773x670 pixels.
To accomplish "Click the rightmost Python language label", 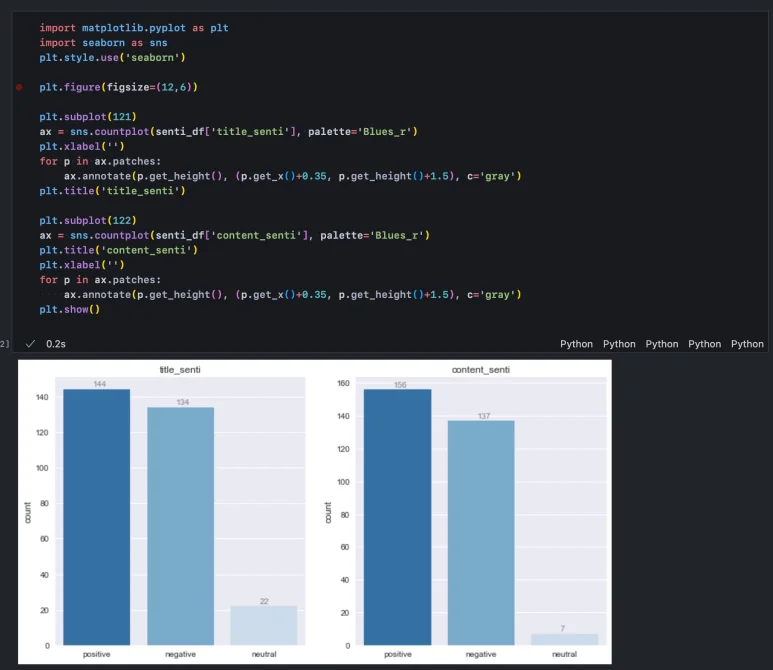I will click(747, 344).
